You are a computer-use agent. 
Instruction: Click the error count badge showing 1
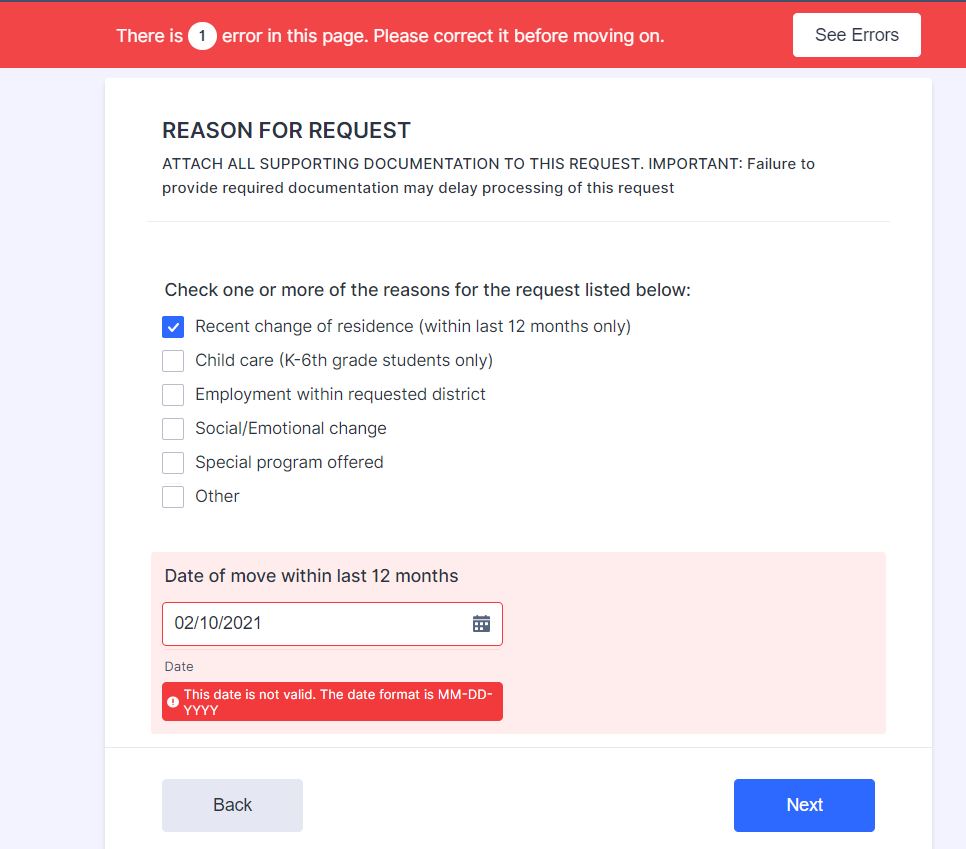tap(202, 36)
